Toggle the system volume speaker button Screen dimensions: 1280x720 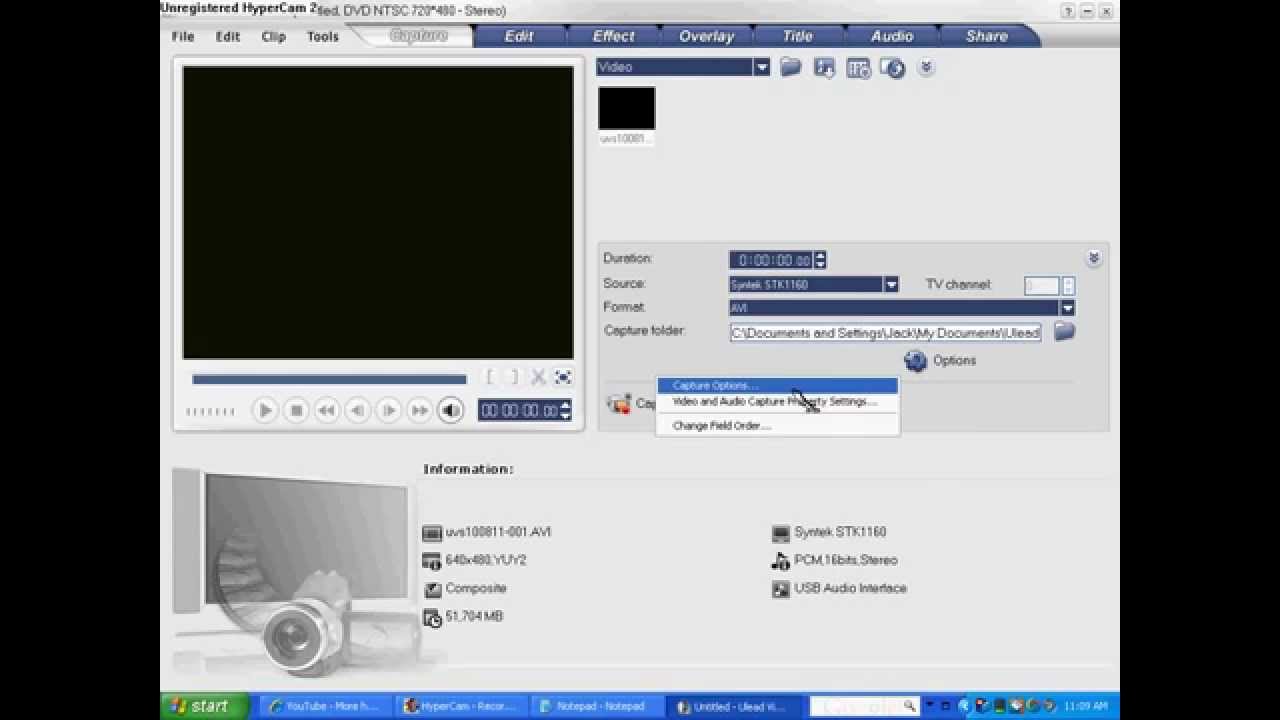[451, 410]
